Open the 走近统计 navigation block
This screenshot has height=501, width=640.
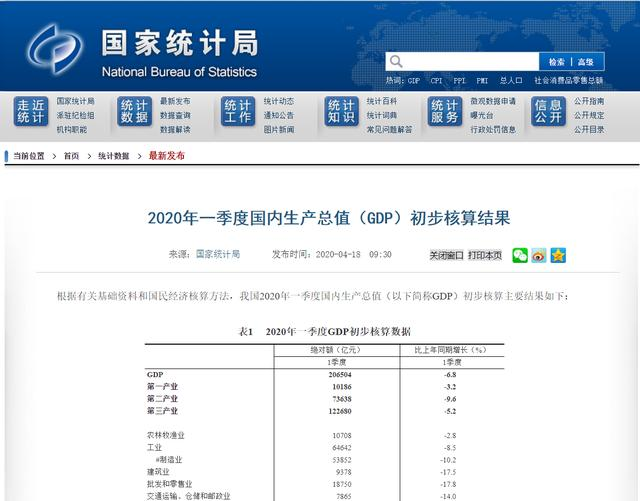31,111
